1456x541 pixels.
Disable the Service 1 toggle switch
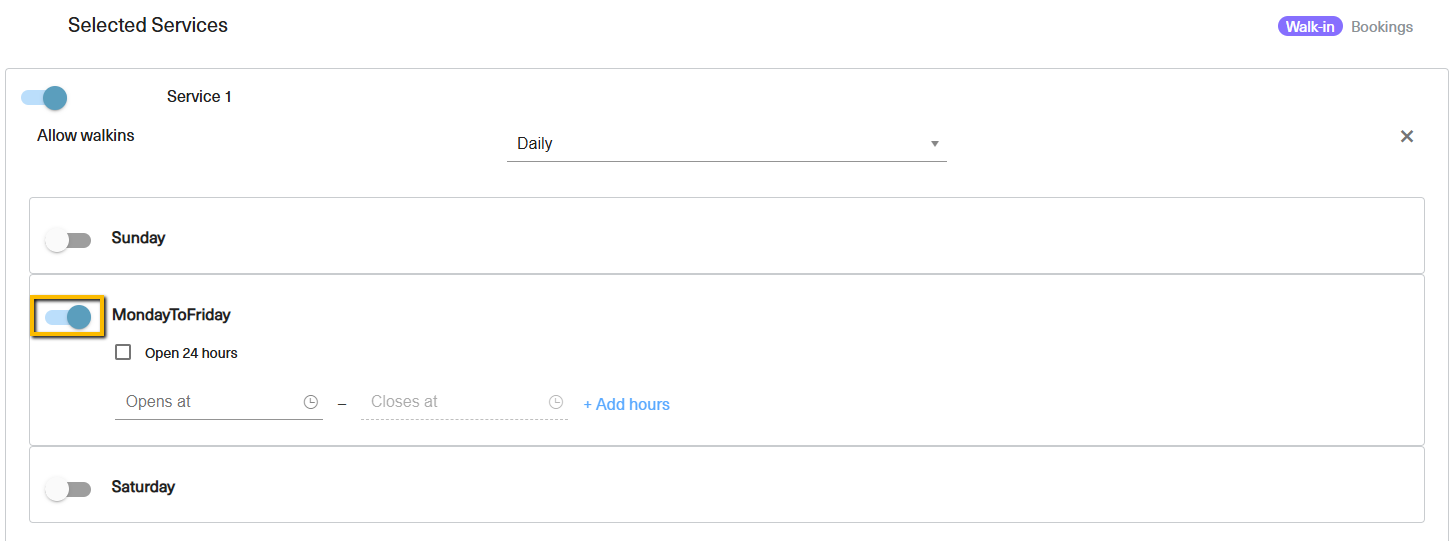tap(44, 98)
